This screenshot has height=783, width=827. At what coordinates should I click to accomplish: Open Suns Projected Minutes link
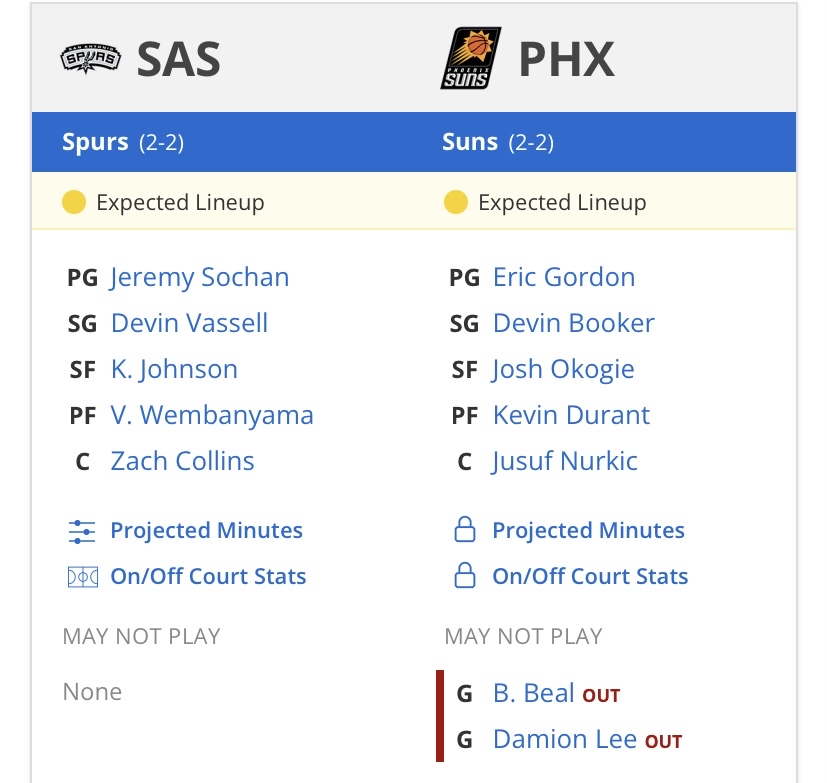(588, 531)
